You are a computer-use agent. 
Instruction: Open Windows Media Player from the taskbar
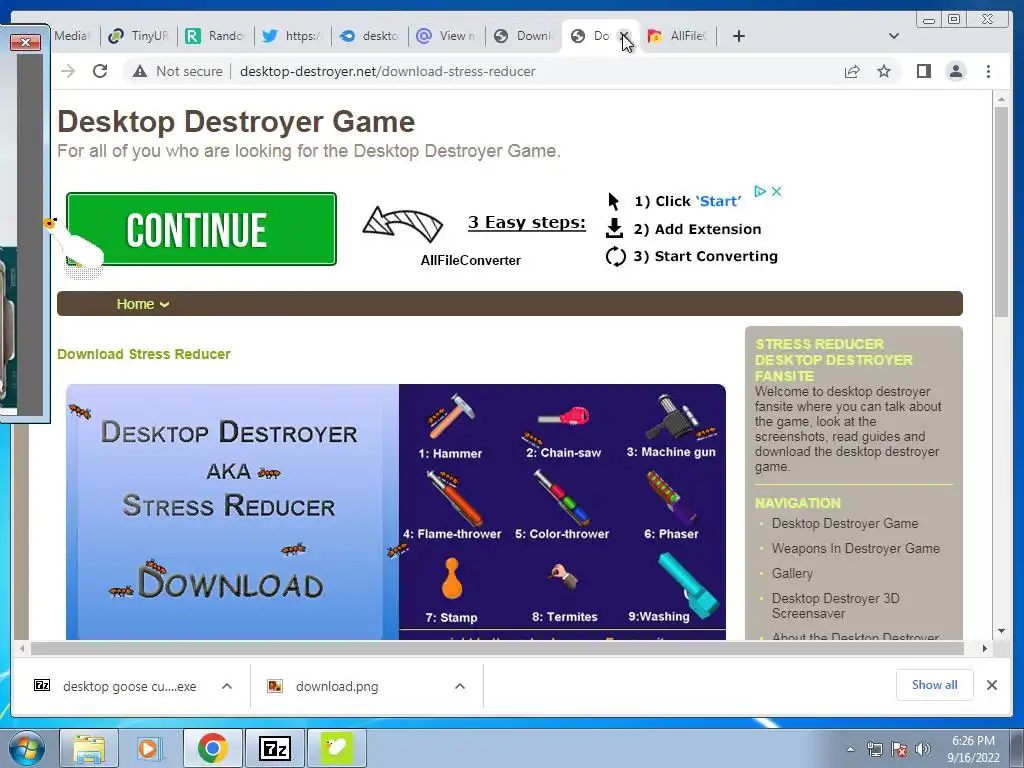pyautogui.click(x=150, y=748)
